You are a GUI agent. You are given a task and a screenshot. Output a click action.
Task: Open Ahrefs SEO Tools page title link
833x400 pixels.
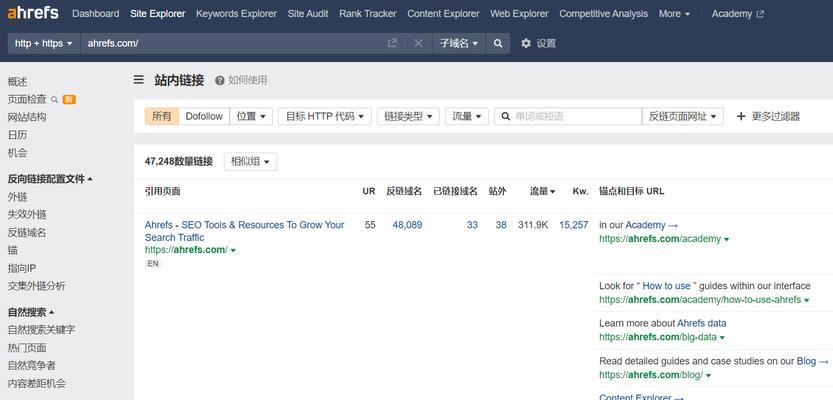(244, 231)
